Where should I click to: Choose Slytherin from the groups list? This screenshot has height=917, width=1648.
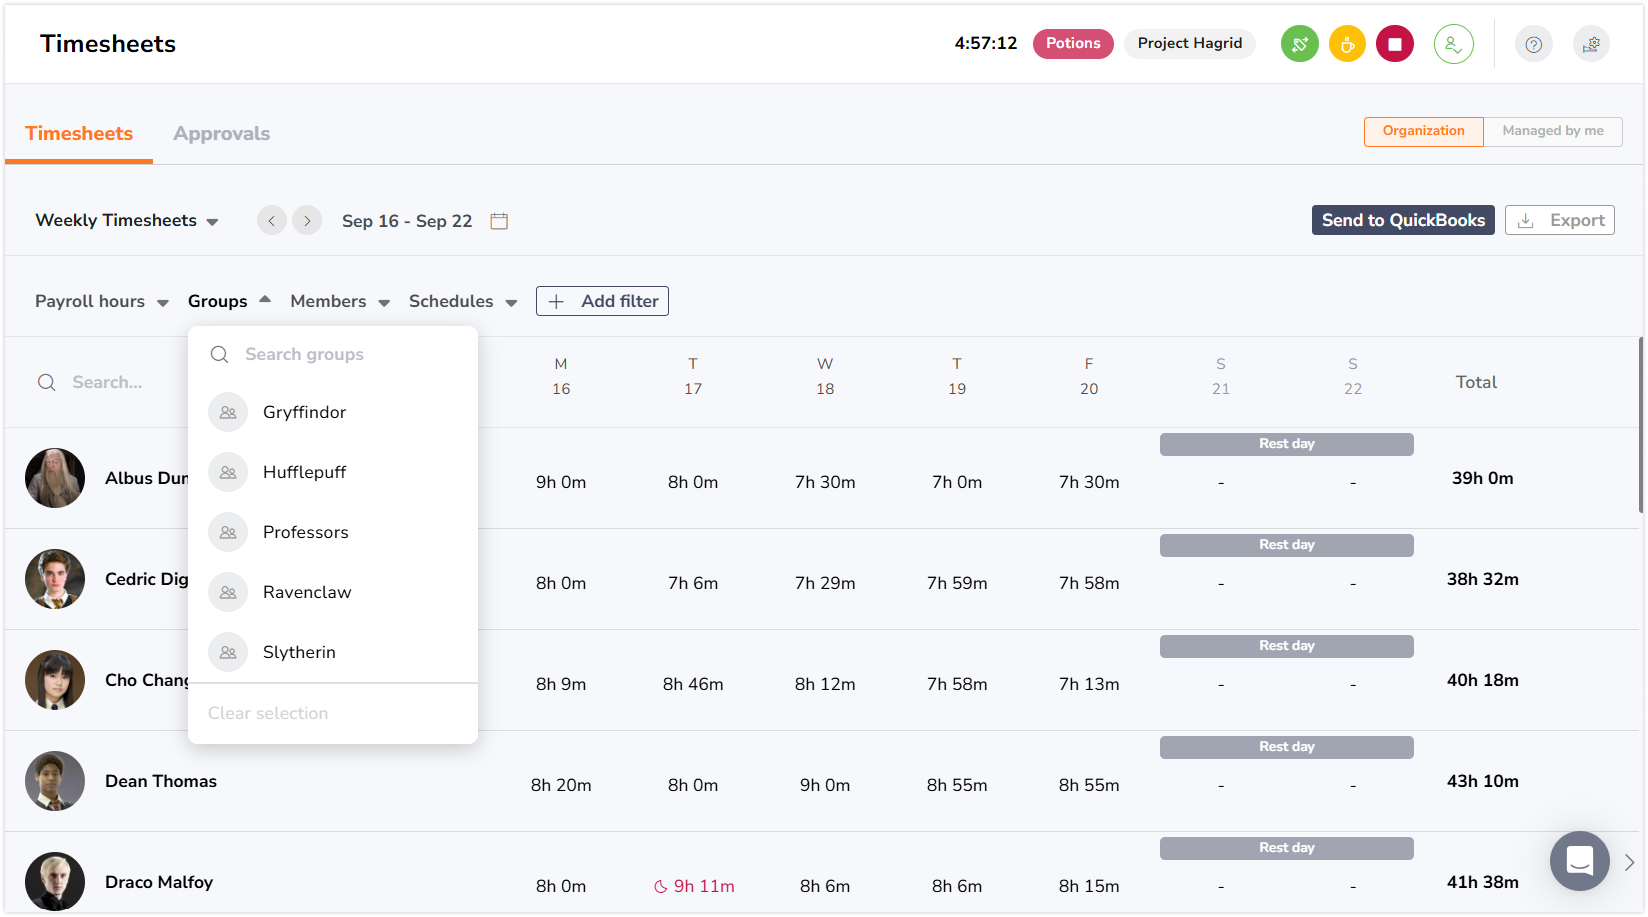coord(333,652)
